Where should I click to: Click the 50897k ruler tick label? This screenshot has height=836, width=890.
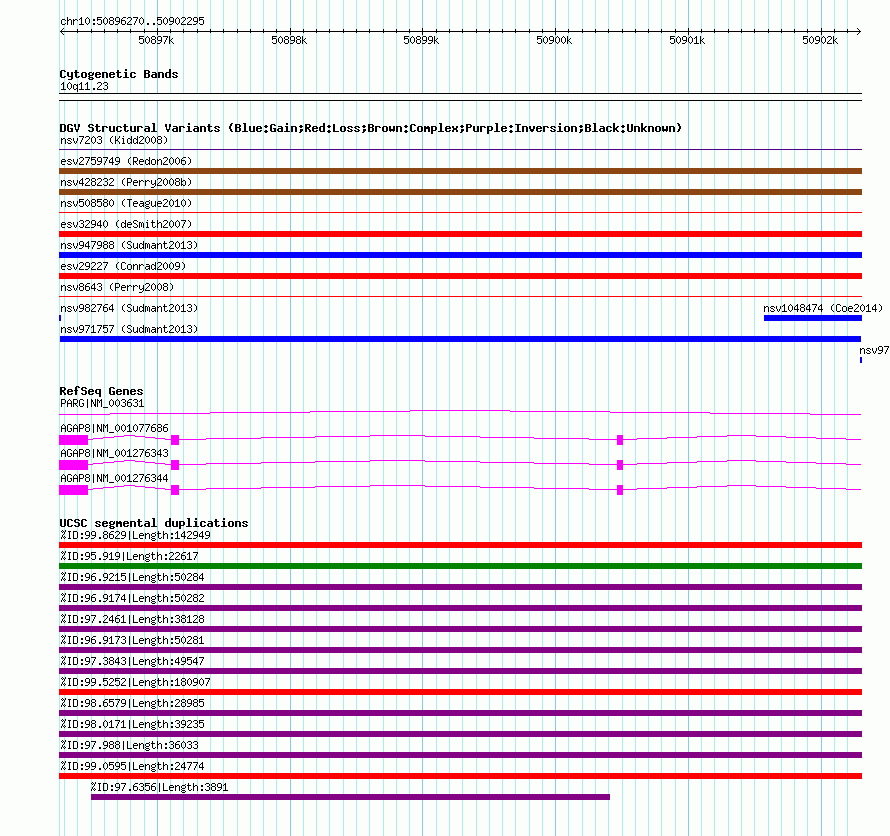[x=156, y=40]
